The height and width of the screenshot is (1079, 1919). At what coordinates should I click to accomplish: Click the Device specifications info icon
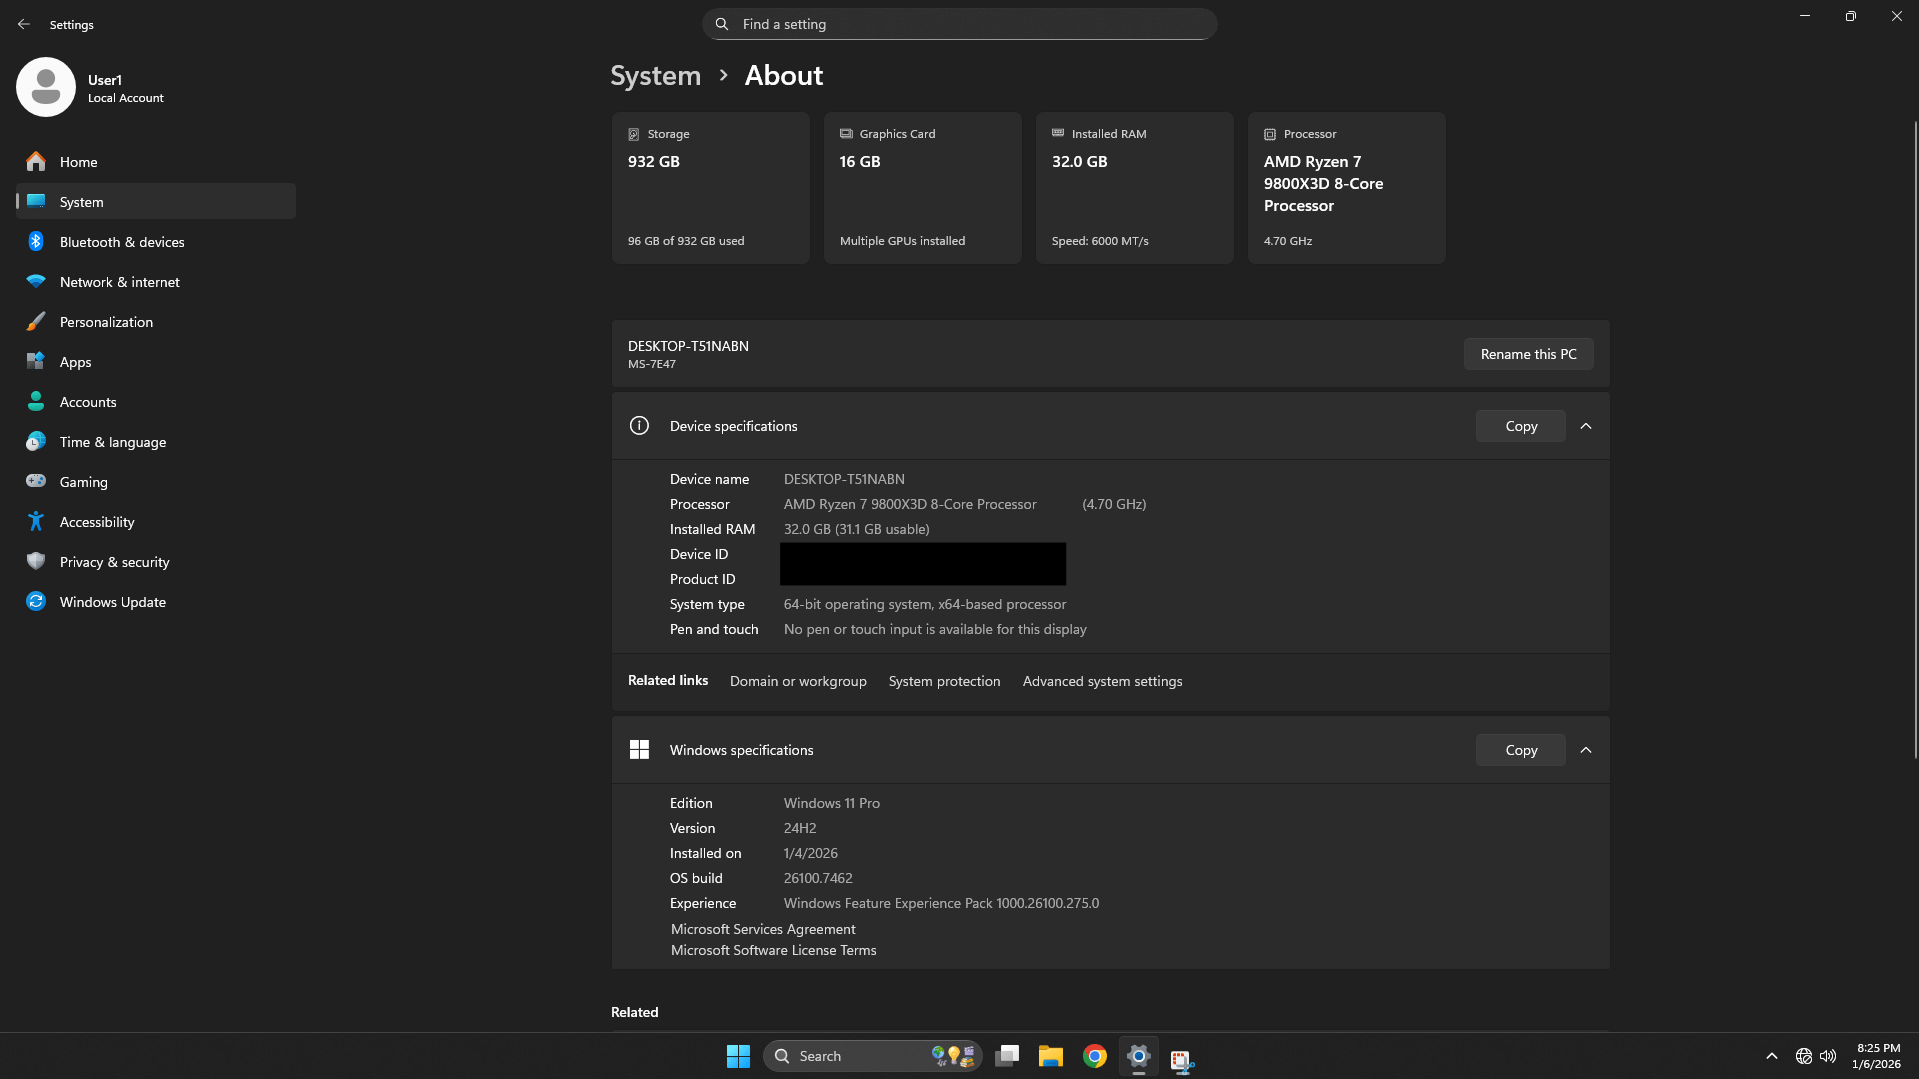639,426
